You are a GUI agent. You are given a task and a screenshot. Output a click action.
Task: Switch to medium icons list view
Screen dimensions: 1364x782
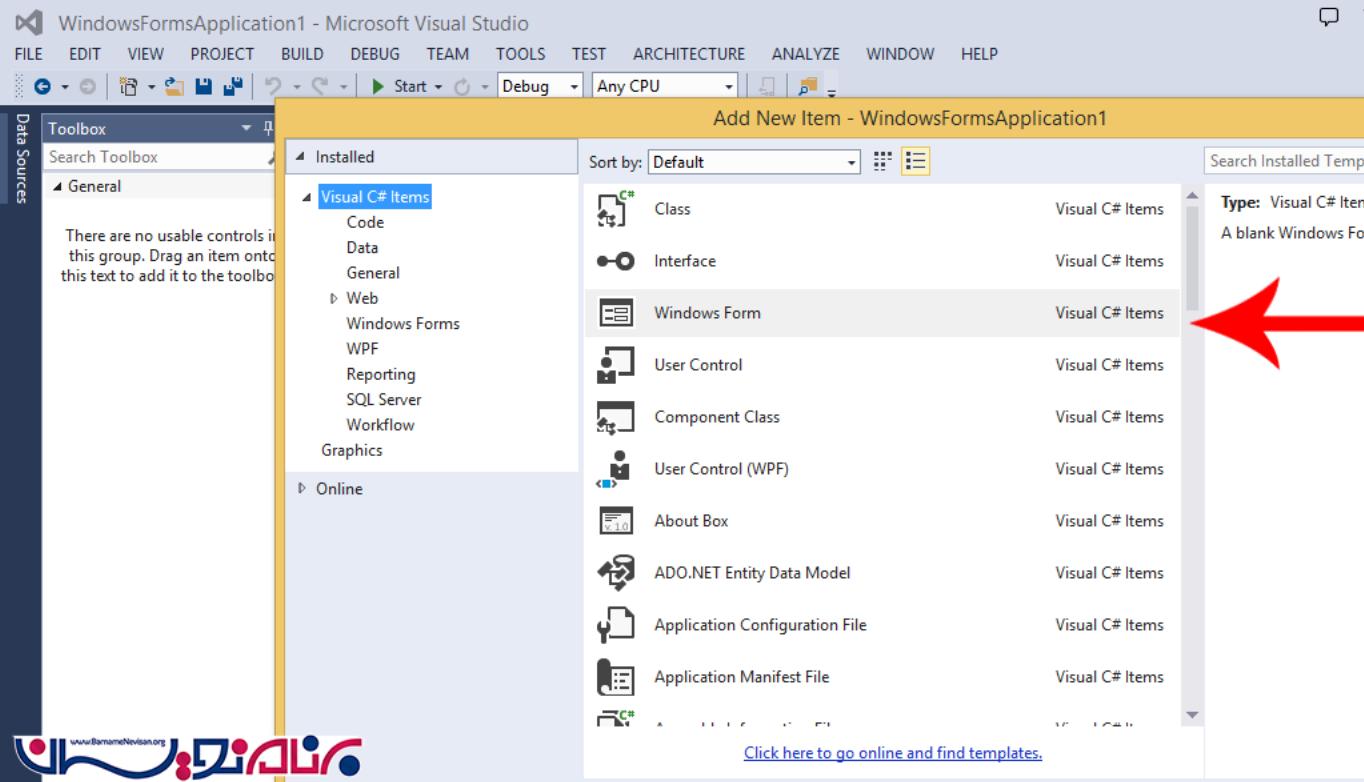click(x=915, y=161)
